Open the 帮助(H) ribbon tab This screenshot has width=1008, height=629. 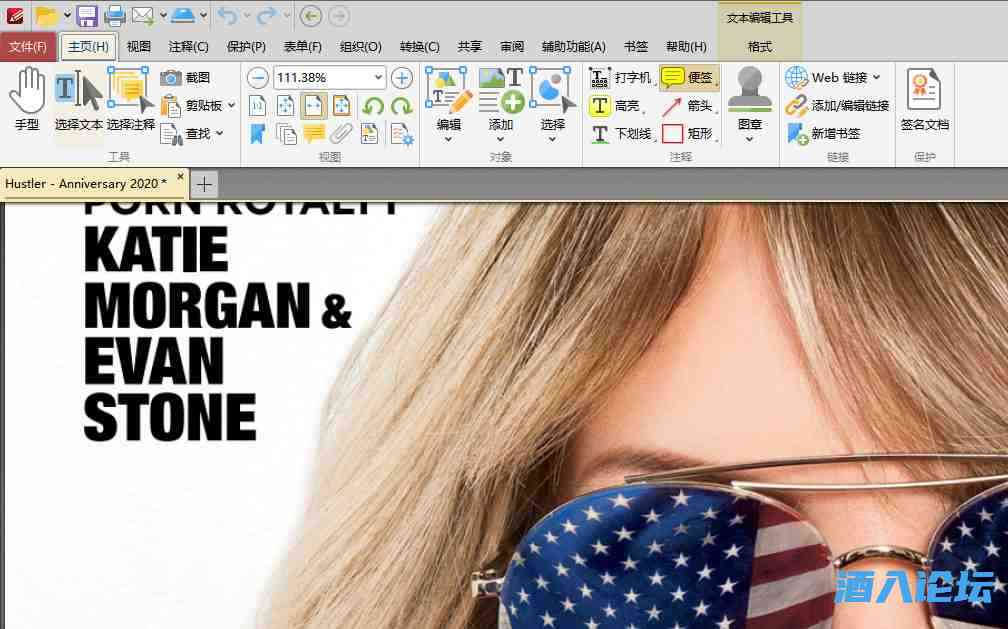[x=686, y=47]
